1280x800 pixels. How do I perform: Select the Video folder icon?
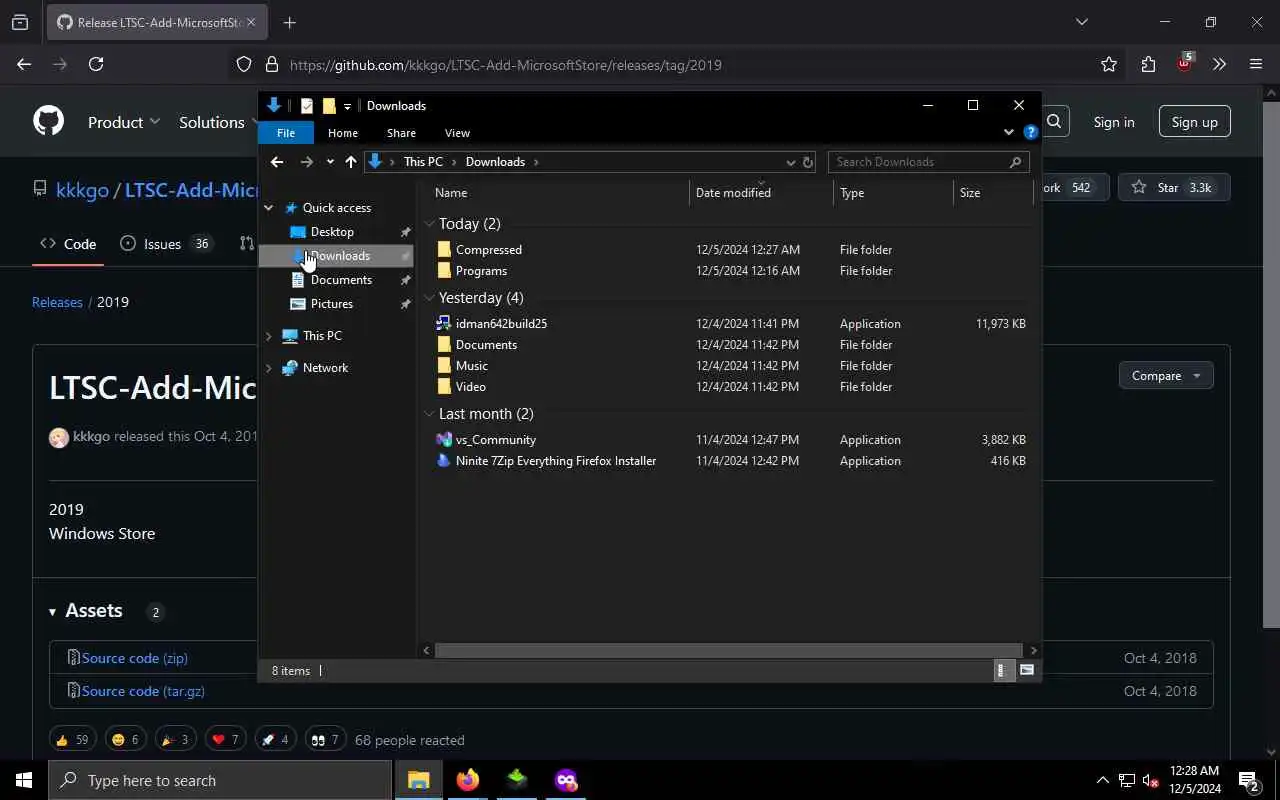pyautogui.click(x=444, y=387)
